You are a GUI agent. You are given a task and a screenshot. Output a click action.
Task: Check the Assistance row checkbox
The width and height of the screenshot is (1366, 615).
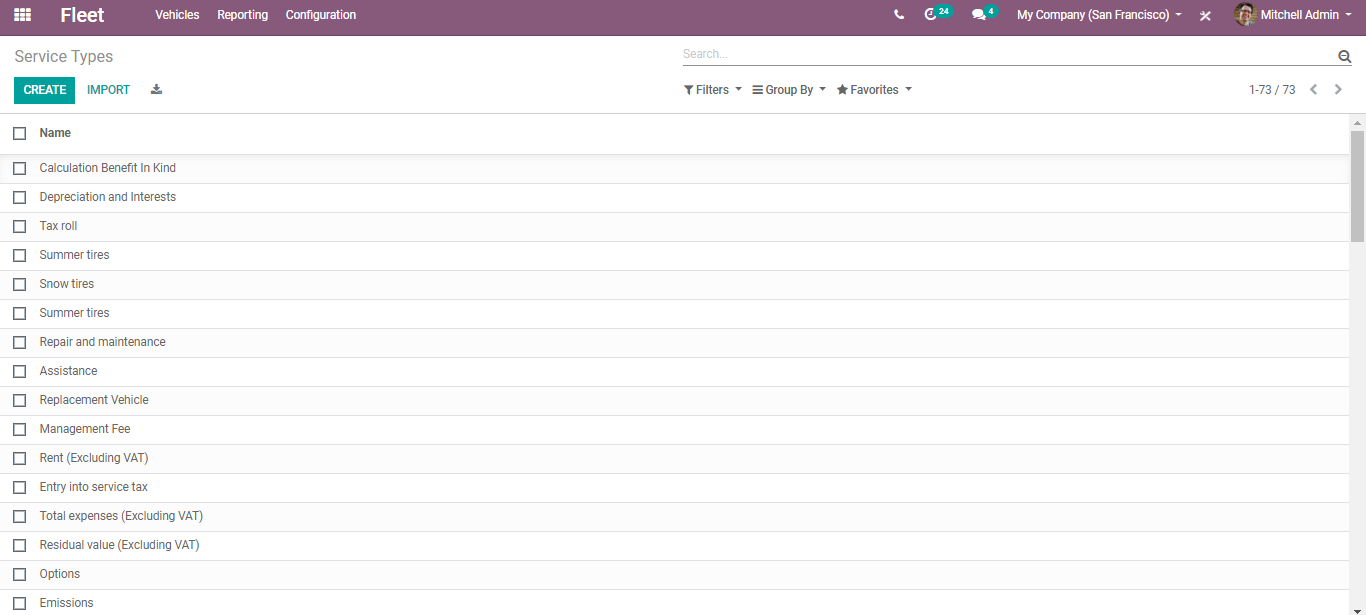[x=19, y=371]
